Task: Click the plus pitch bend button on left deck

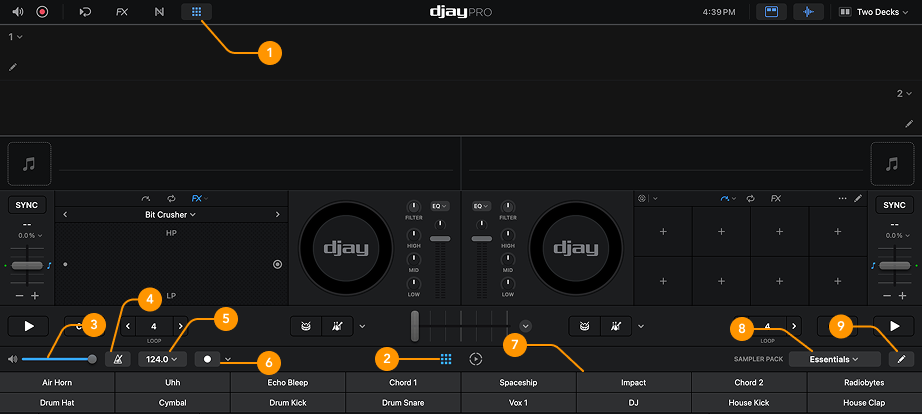Action: click(x=35, y=296)
